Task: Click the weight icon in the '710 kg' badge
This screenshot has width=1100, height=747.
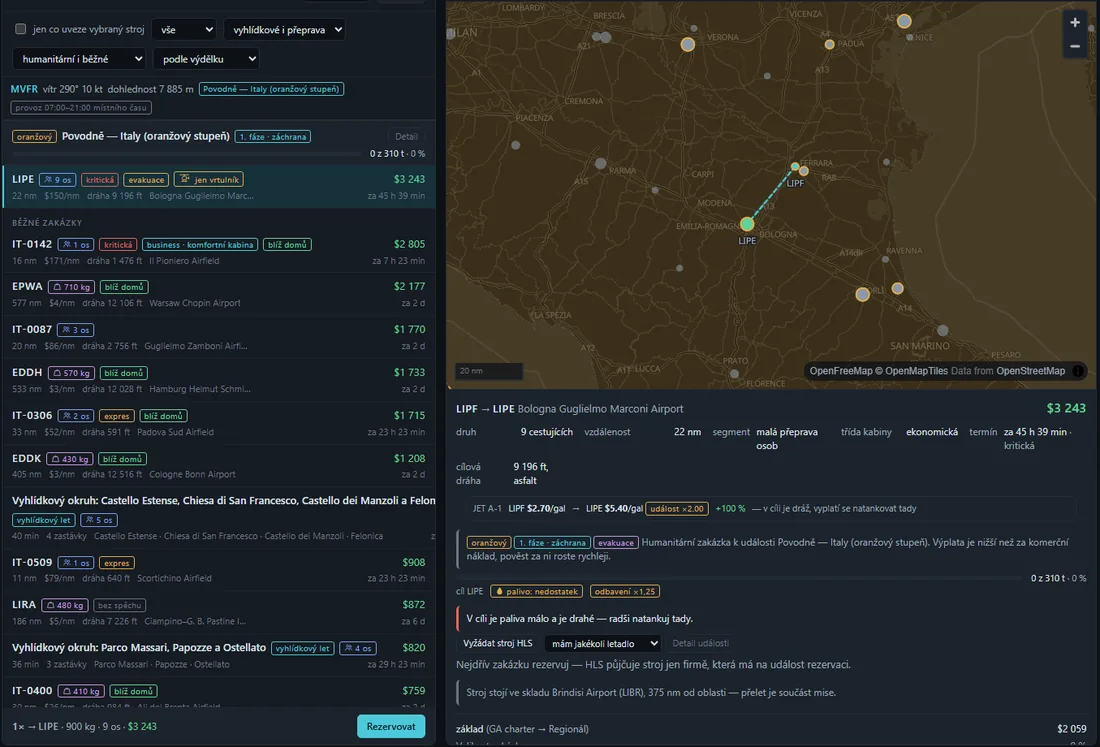Action: [x=58, y=287]
